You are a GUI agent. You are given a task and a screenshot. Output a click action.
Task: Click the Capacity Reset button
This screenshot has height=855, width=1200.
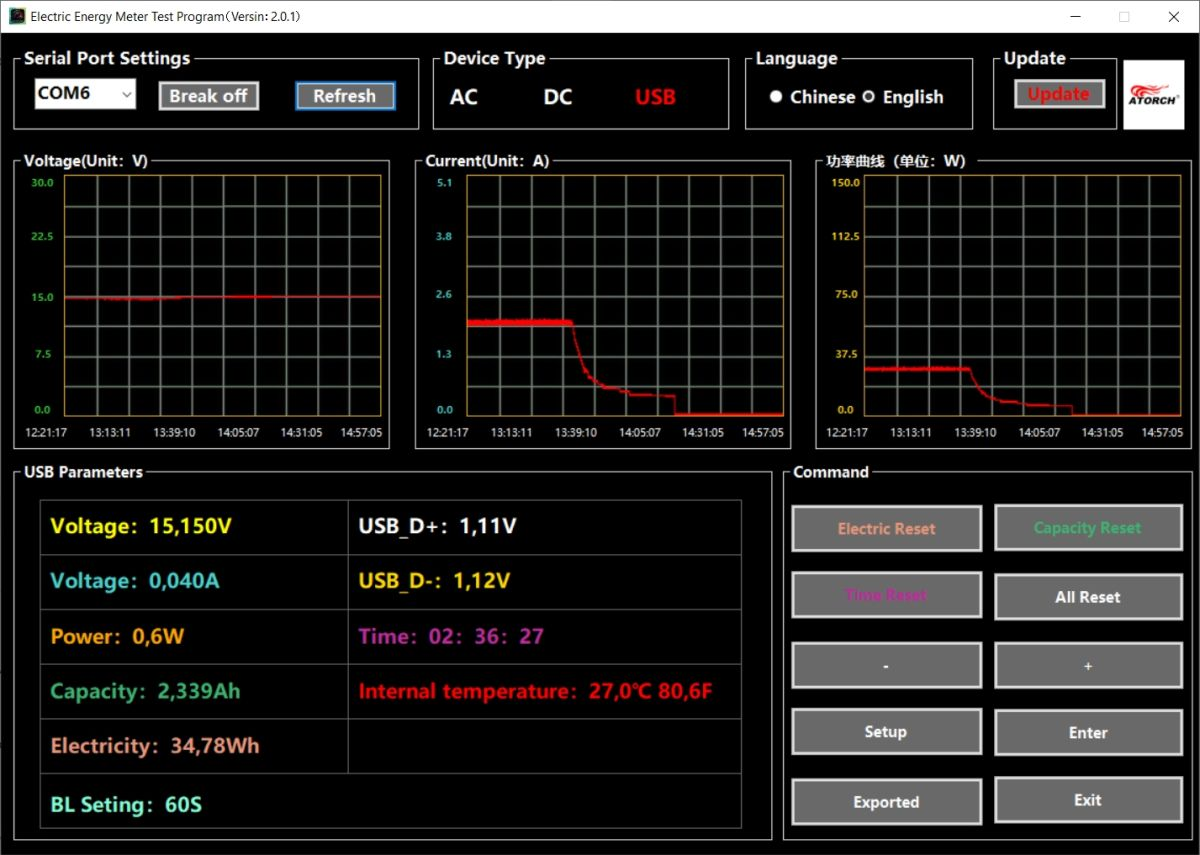coord(1088,528)
